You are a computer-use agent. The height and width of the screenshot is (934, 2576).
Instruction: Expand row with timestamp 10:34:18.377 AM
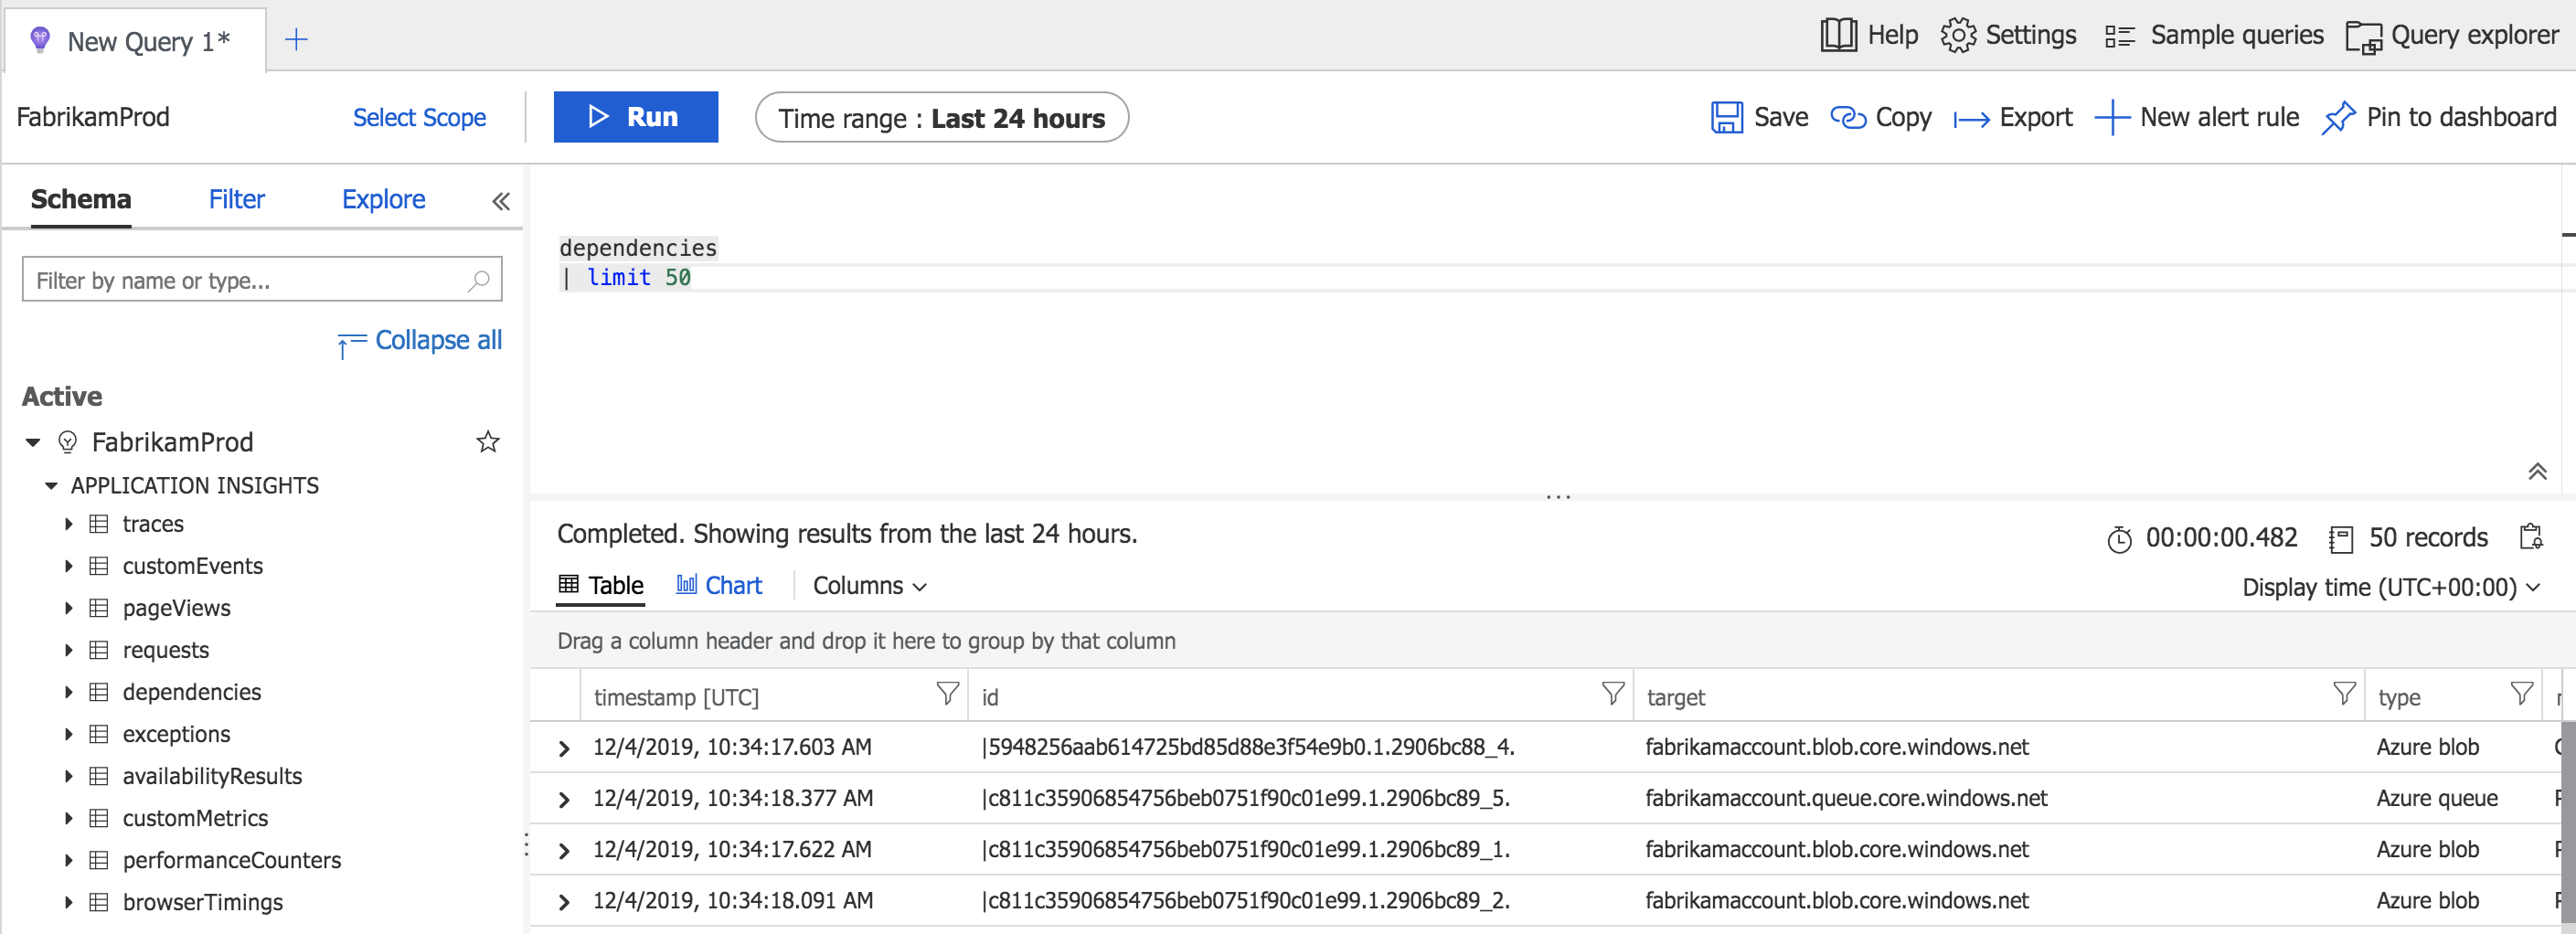[x=564, y=799]
